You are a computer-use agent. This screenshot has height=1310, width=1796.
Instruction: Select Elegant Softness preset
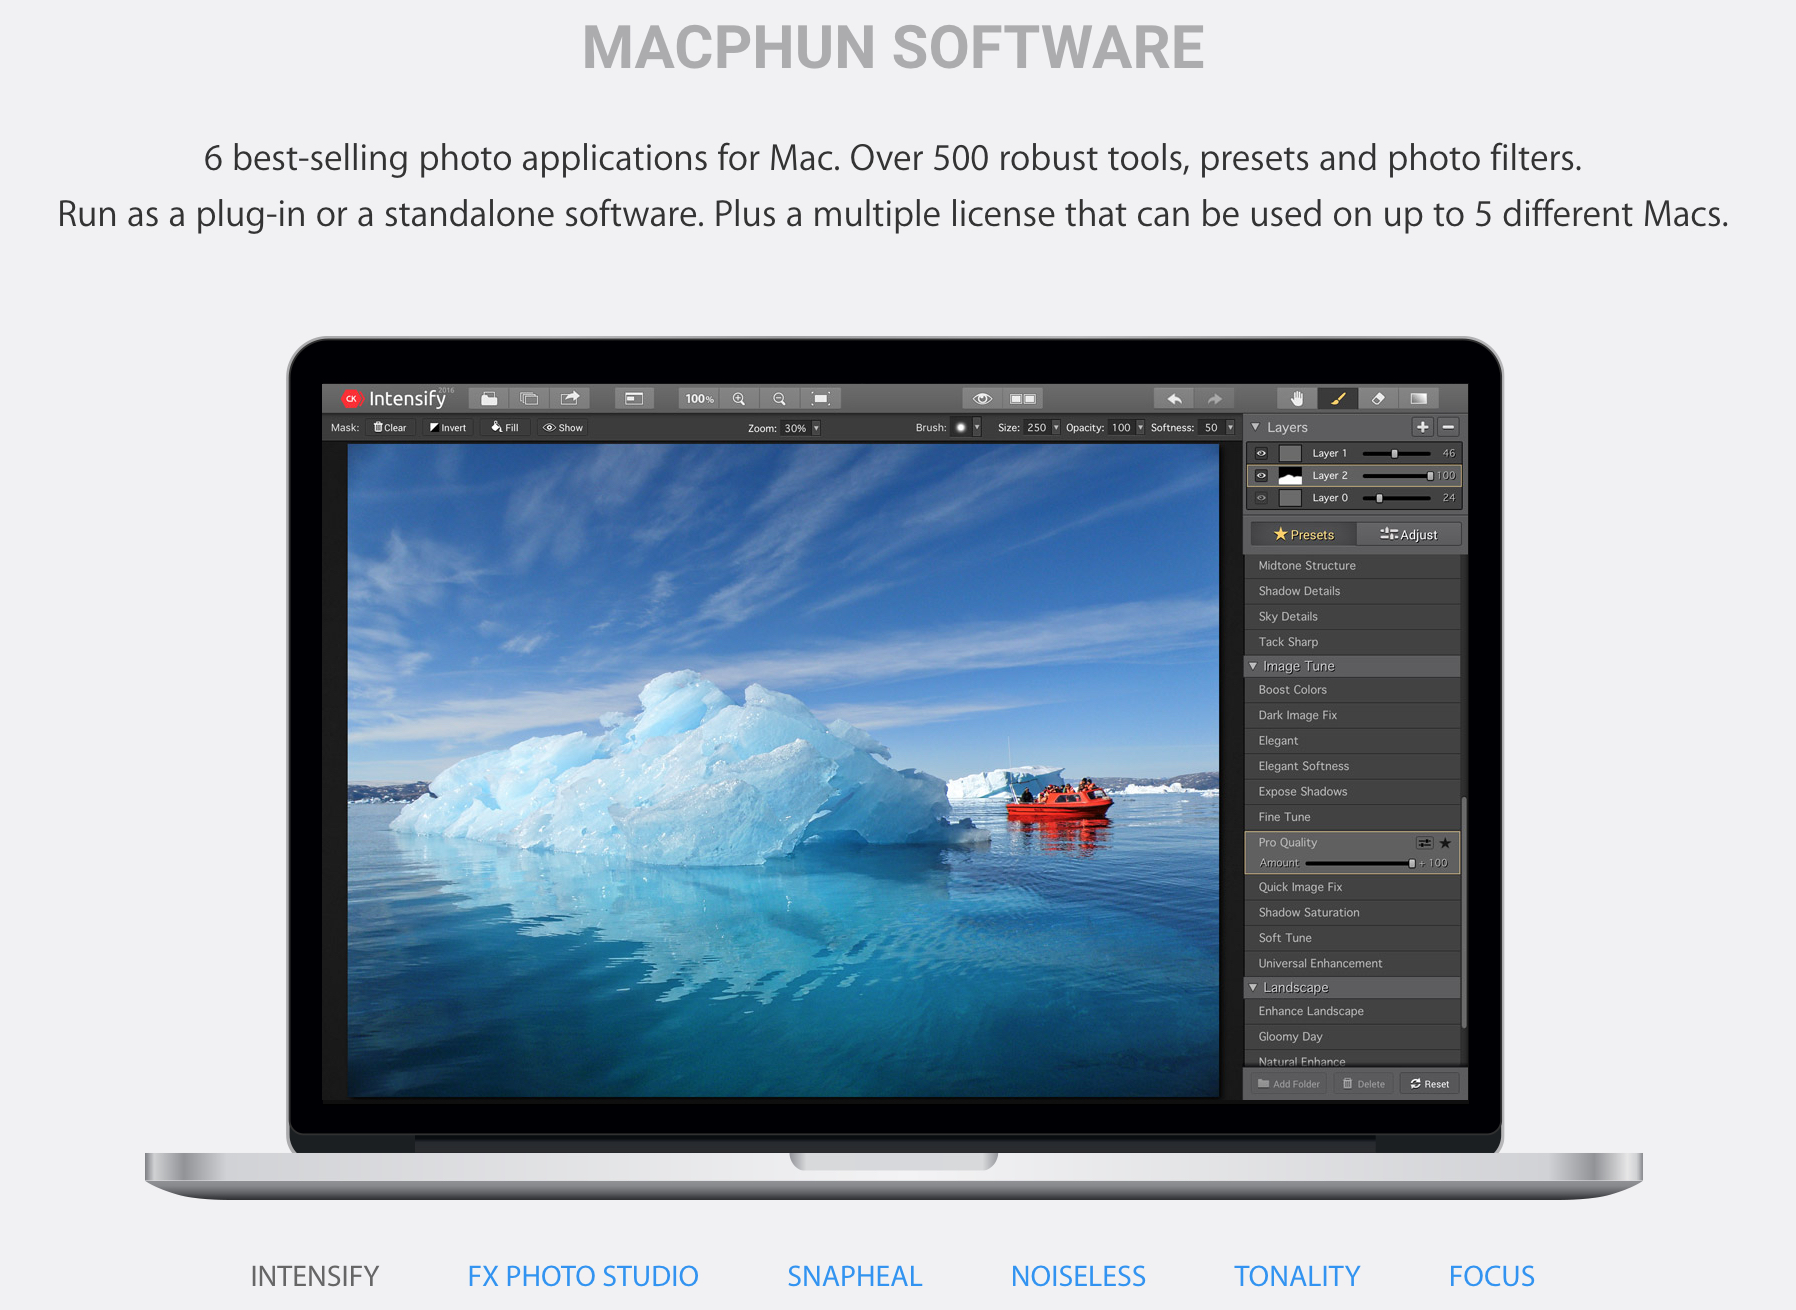[x=1352, y=766]
